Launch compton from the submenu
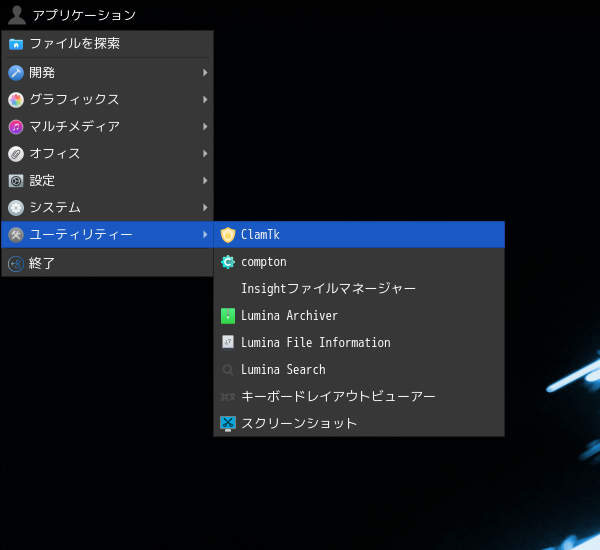The width and height of the screenshot is (600, 550). click(359, 262)
